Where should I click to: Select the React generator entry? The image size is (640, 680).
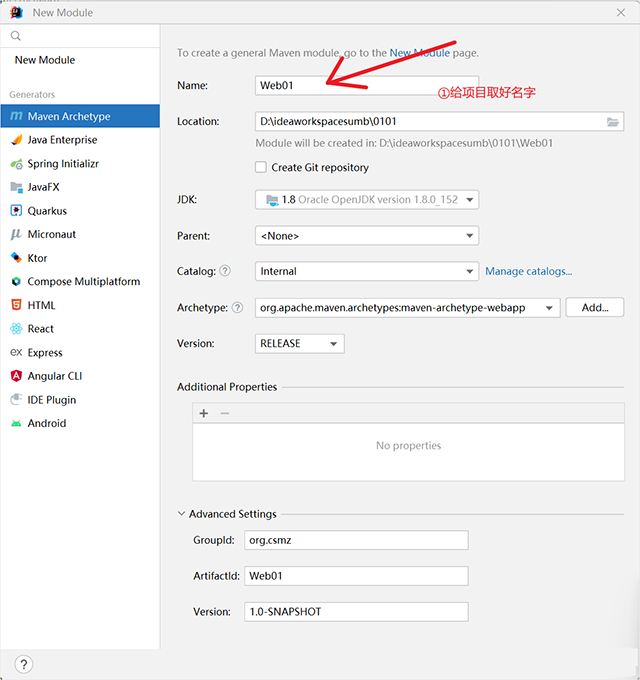point(40,329)
